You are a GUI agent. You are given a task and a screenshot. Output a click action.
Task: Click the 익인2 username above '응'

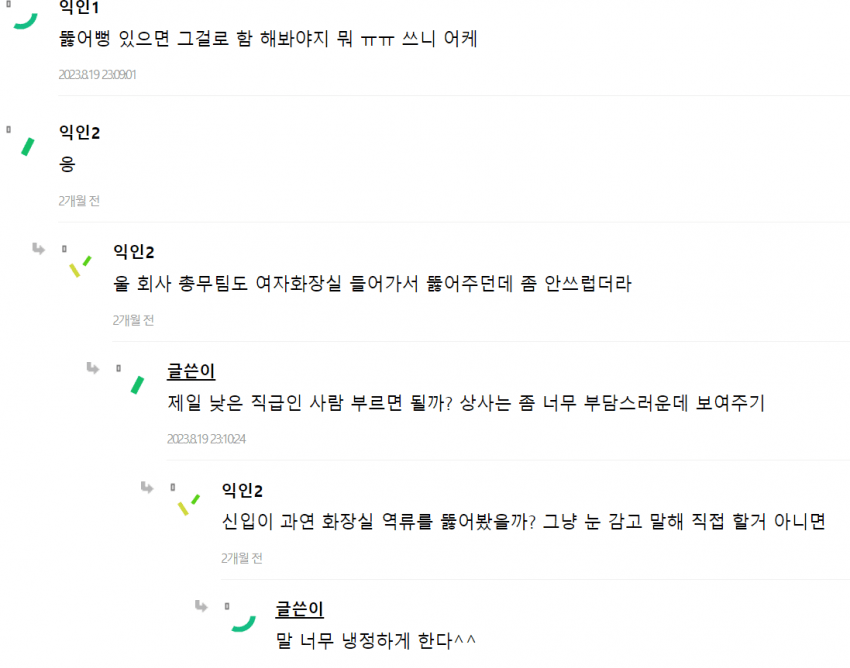click(x=80, y=132)
